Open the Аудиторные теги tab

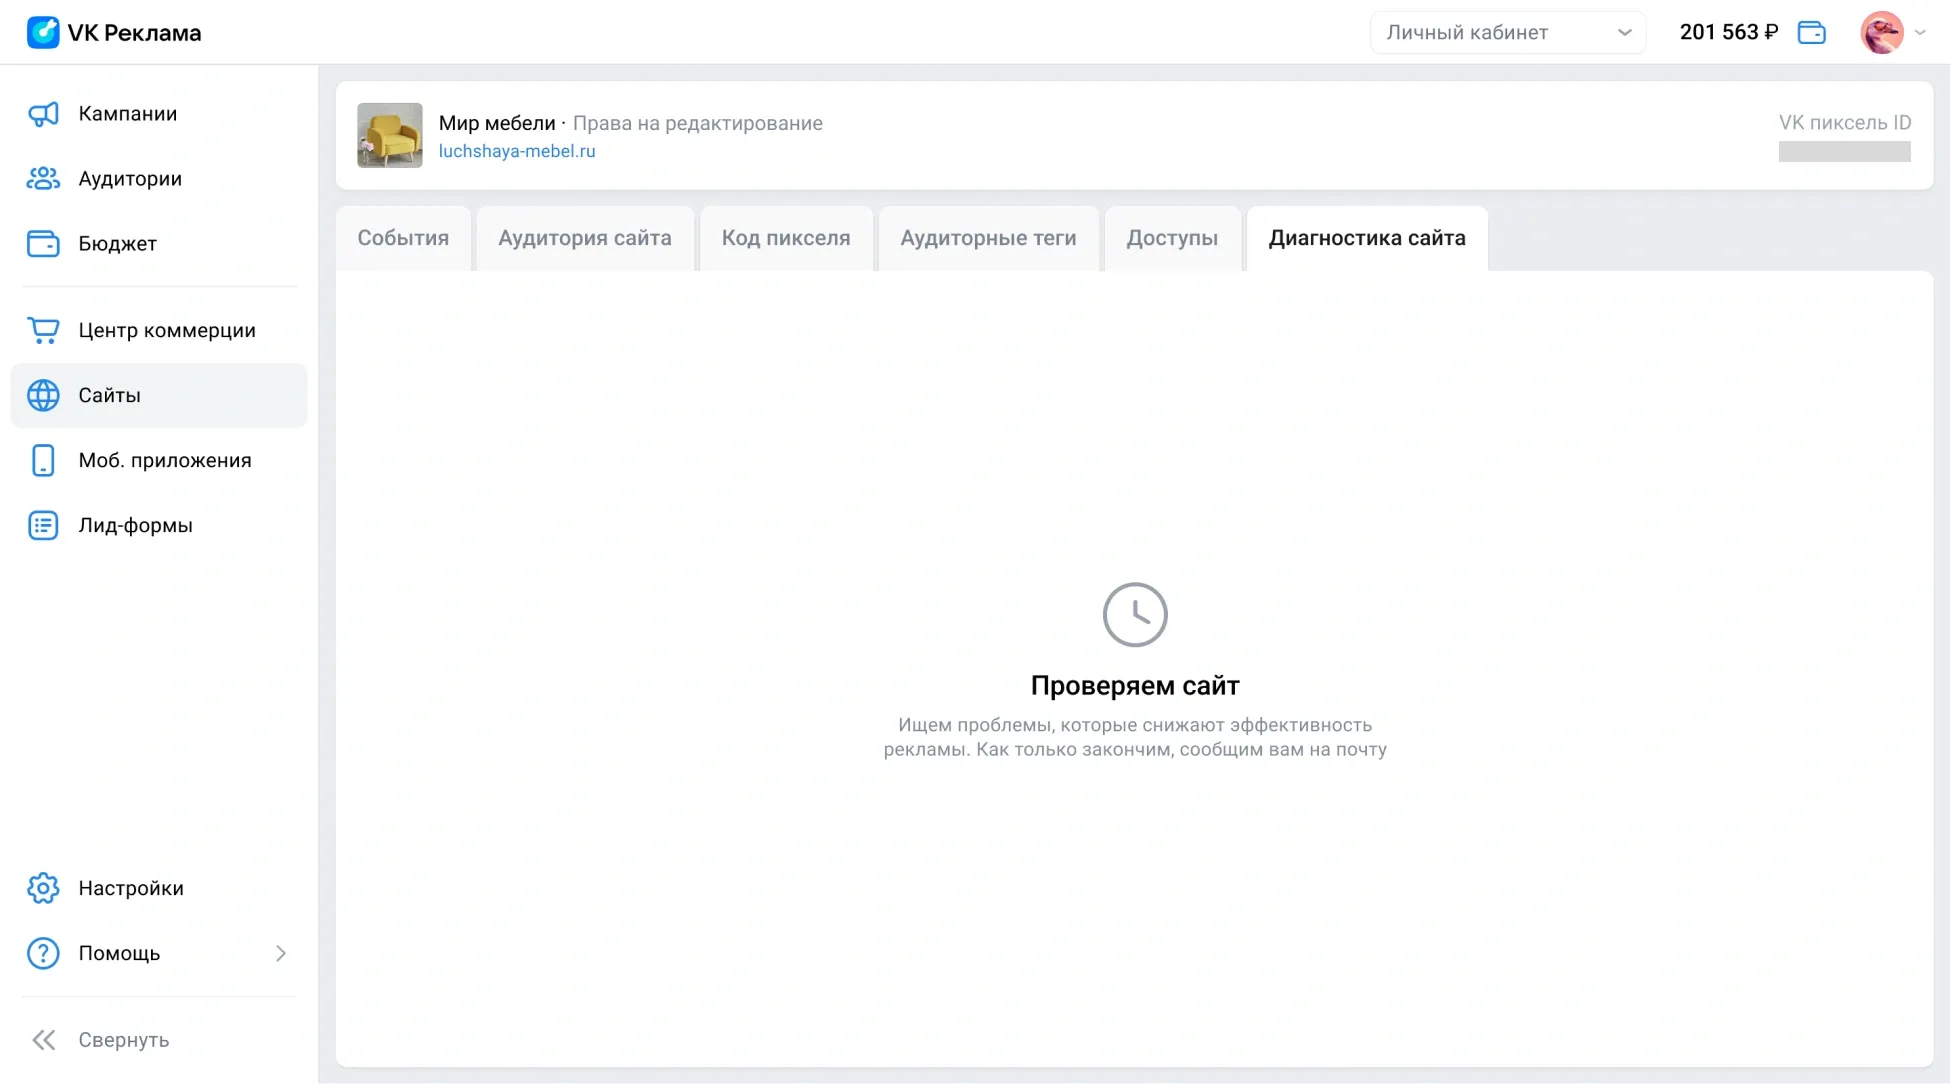click(988, 238)
